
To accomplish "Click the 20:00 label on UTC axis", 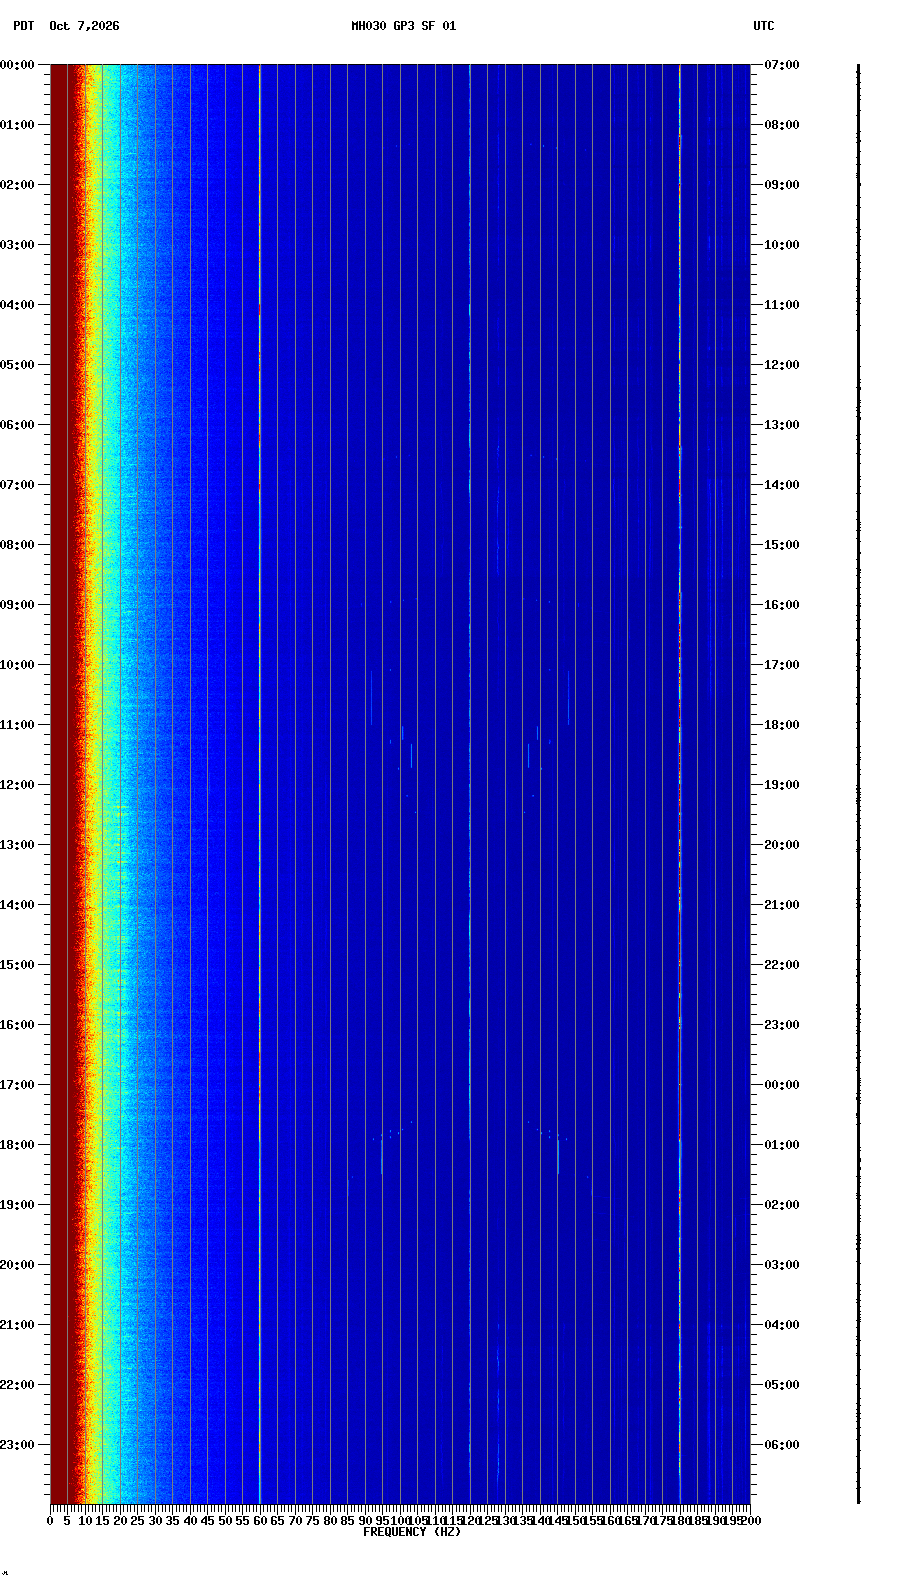I will [x=782, y=845].
